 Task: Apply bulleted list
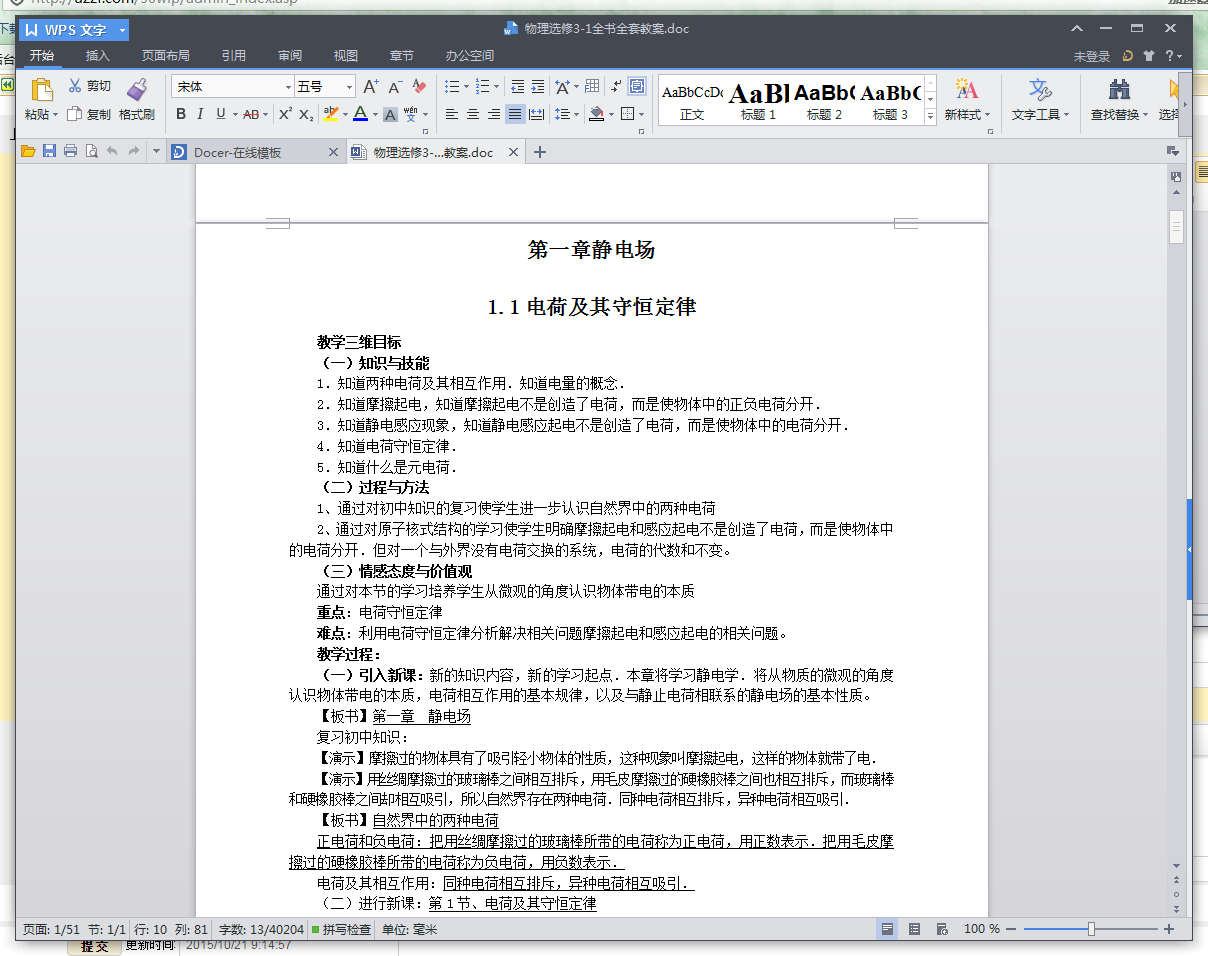tap(451, 87)
